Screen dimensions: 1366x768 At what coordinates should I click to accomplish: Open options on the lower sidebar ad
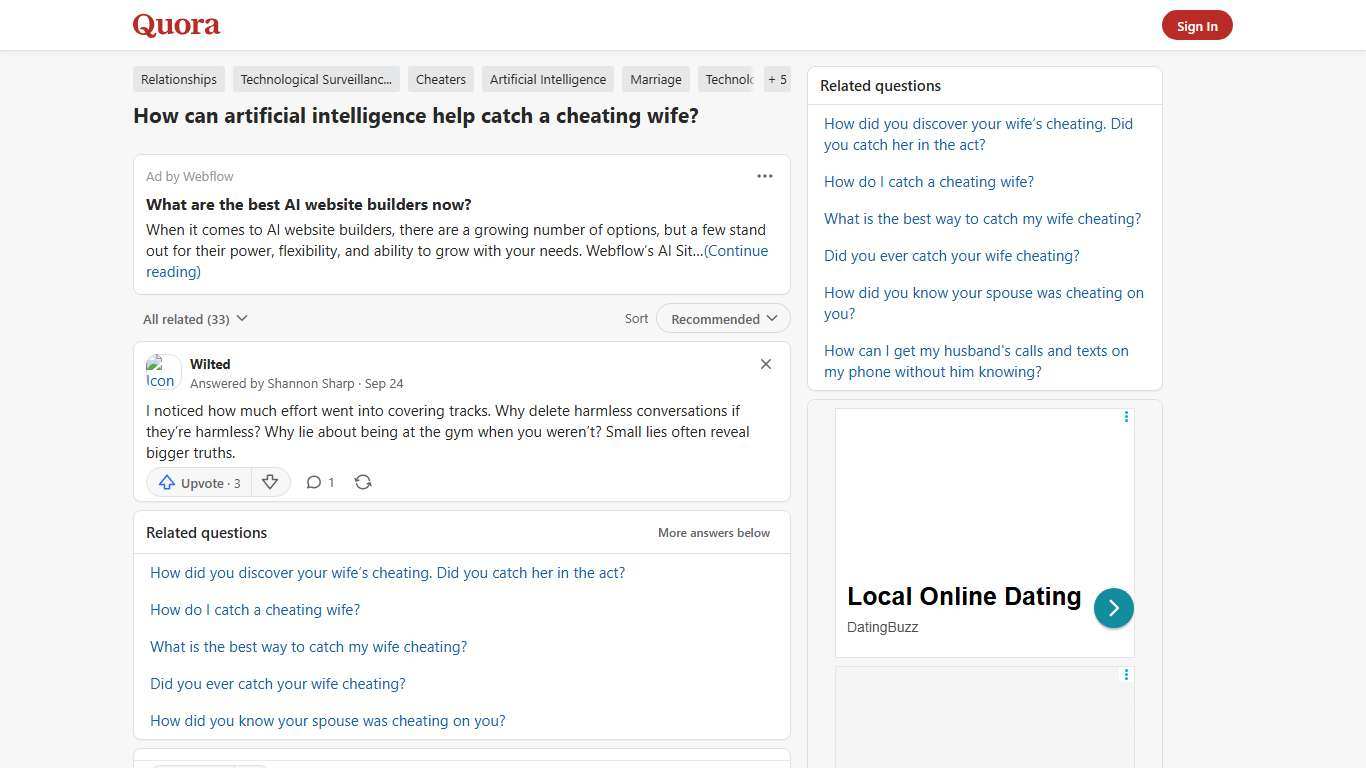tap(1126, 675)
